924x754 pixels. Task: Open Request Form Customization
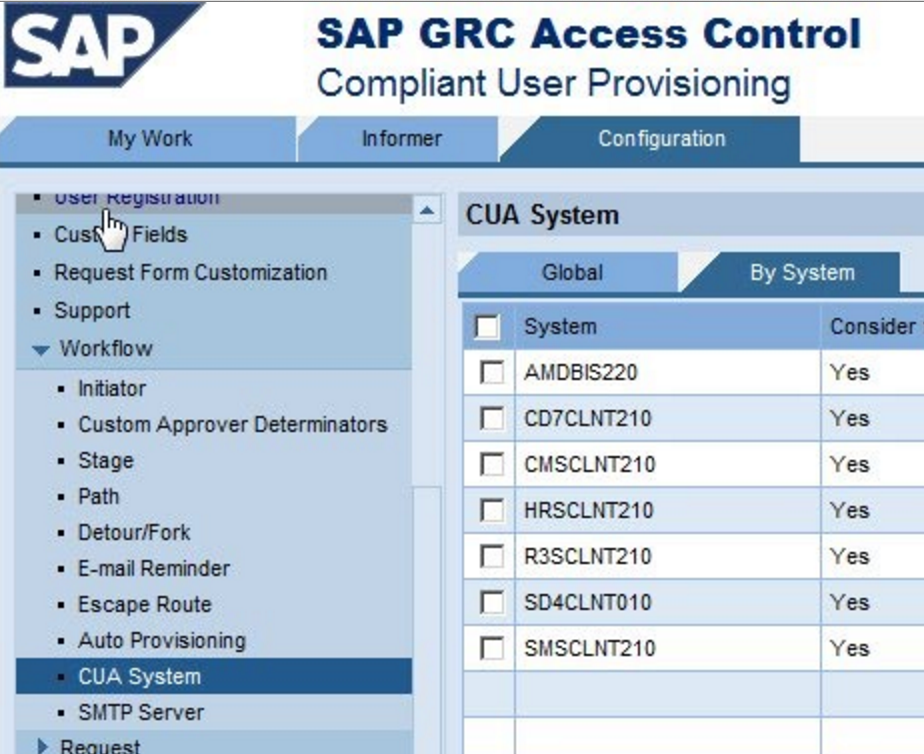pyautogui.click(x=190, y=272)
